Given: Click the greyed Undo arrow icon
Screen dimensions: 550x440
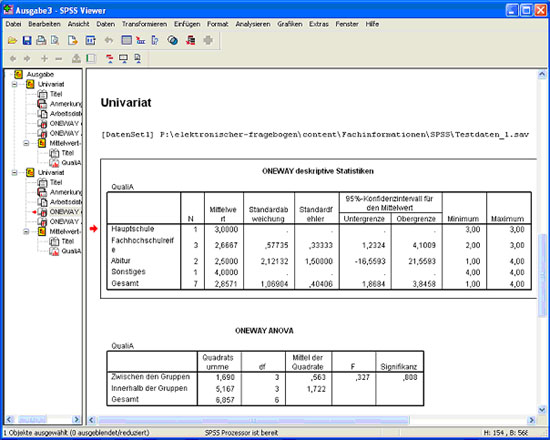Looking at the screenshot, I should point(109,41).
